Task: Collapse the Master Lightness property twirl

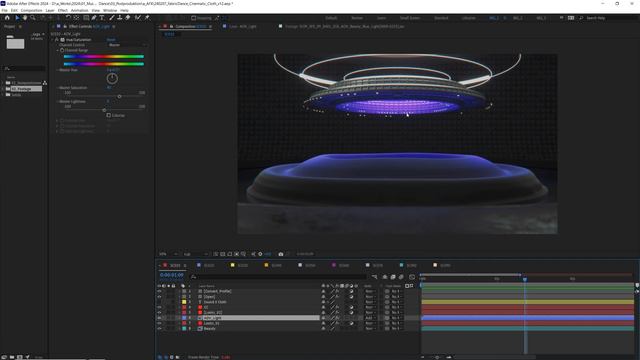Action: tap(57, 102)
